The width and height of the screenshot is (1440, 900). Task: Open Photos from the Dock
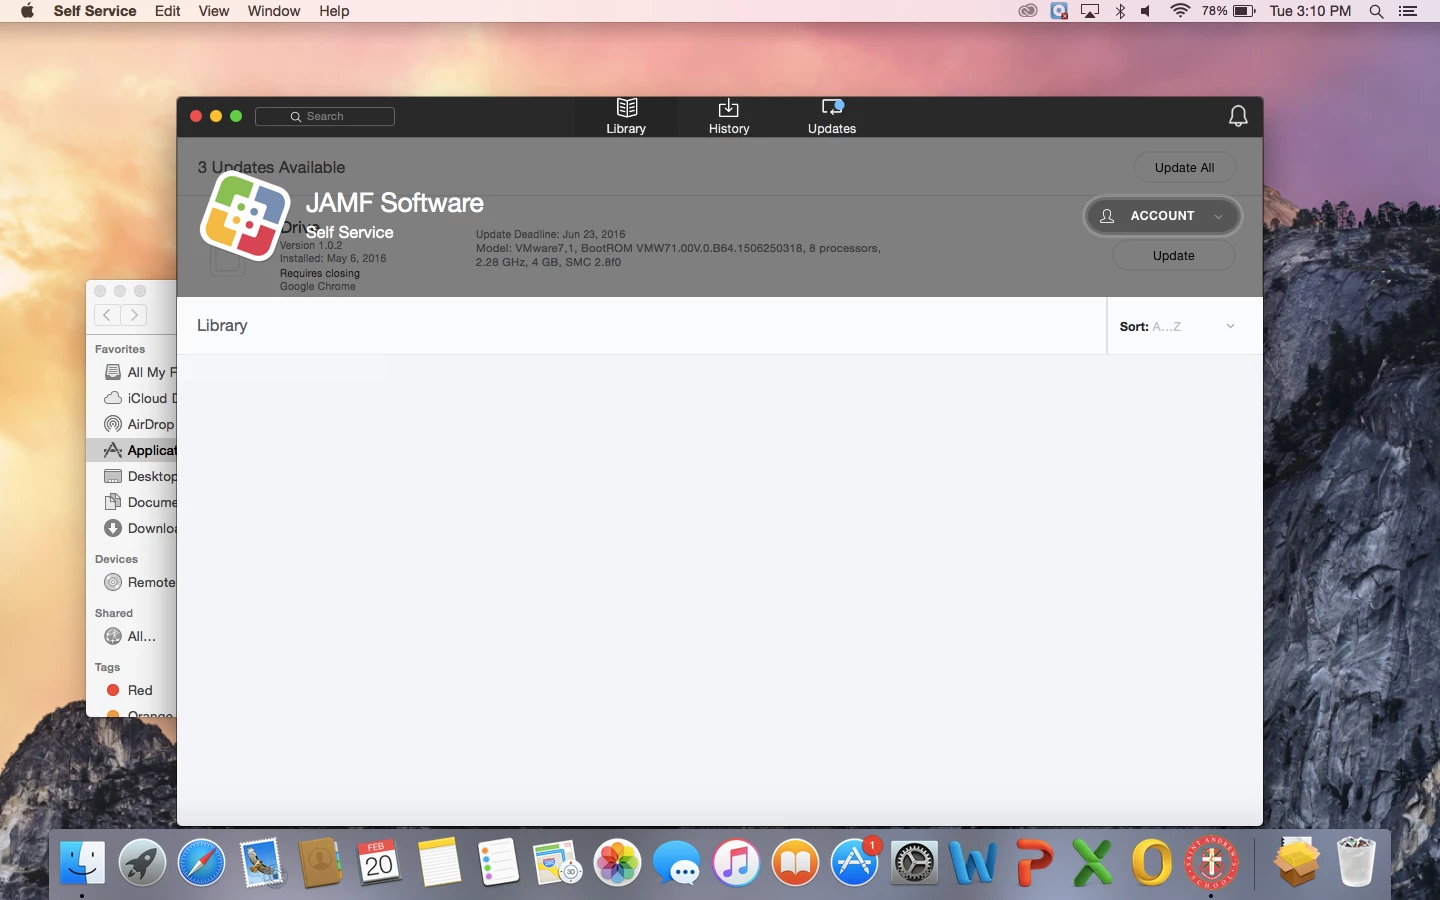(x=617, y=862)
